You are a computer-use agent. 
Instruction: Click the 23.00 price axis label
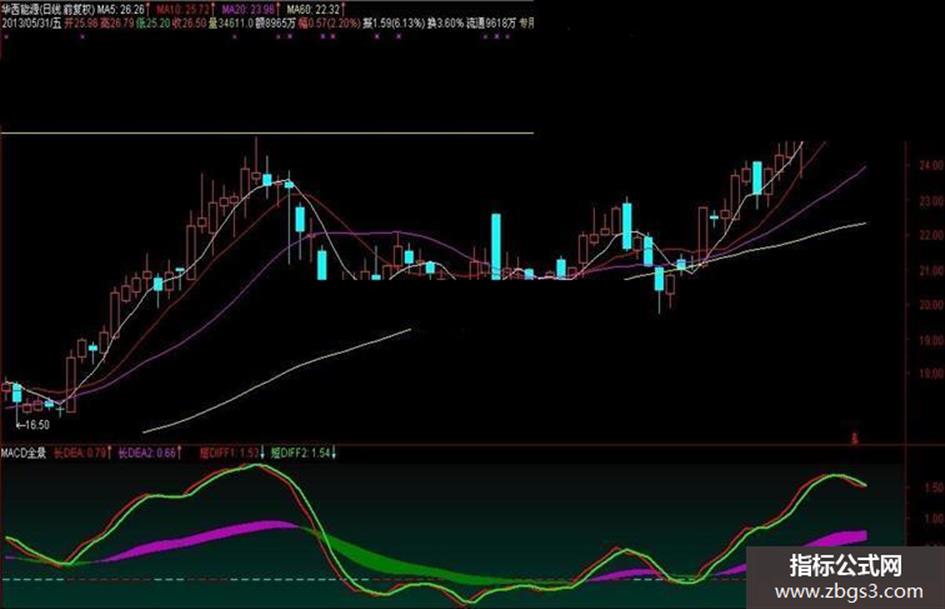click(931, 201)
